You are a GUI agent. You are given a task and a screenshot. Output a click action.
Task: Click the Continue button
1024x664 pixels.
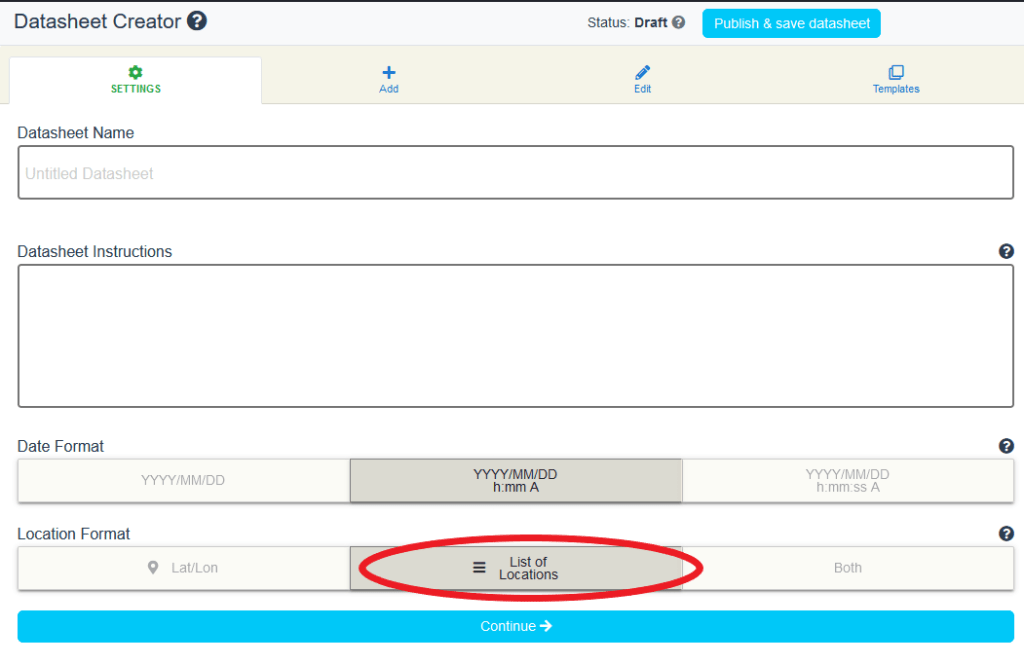point(515,626)
